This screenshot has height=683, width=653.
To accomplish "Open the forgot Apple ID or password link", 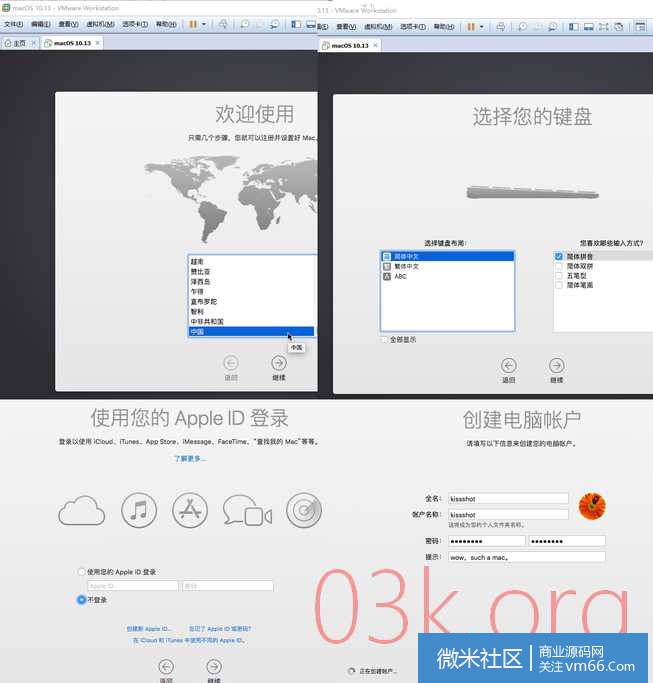I will click(220, 629).
